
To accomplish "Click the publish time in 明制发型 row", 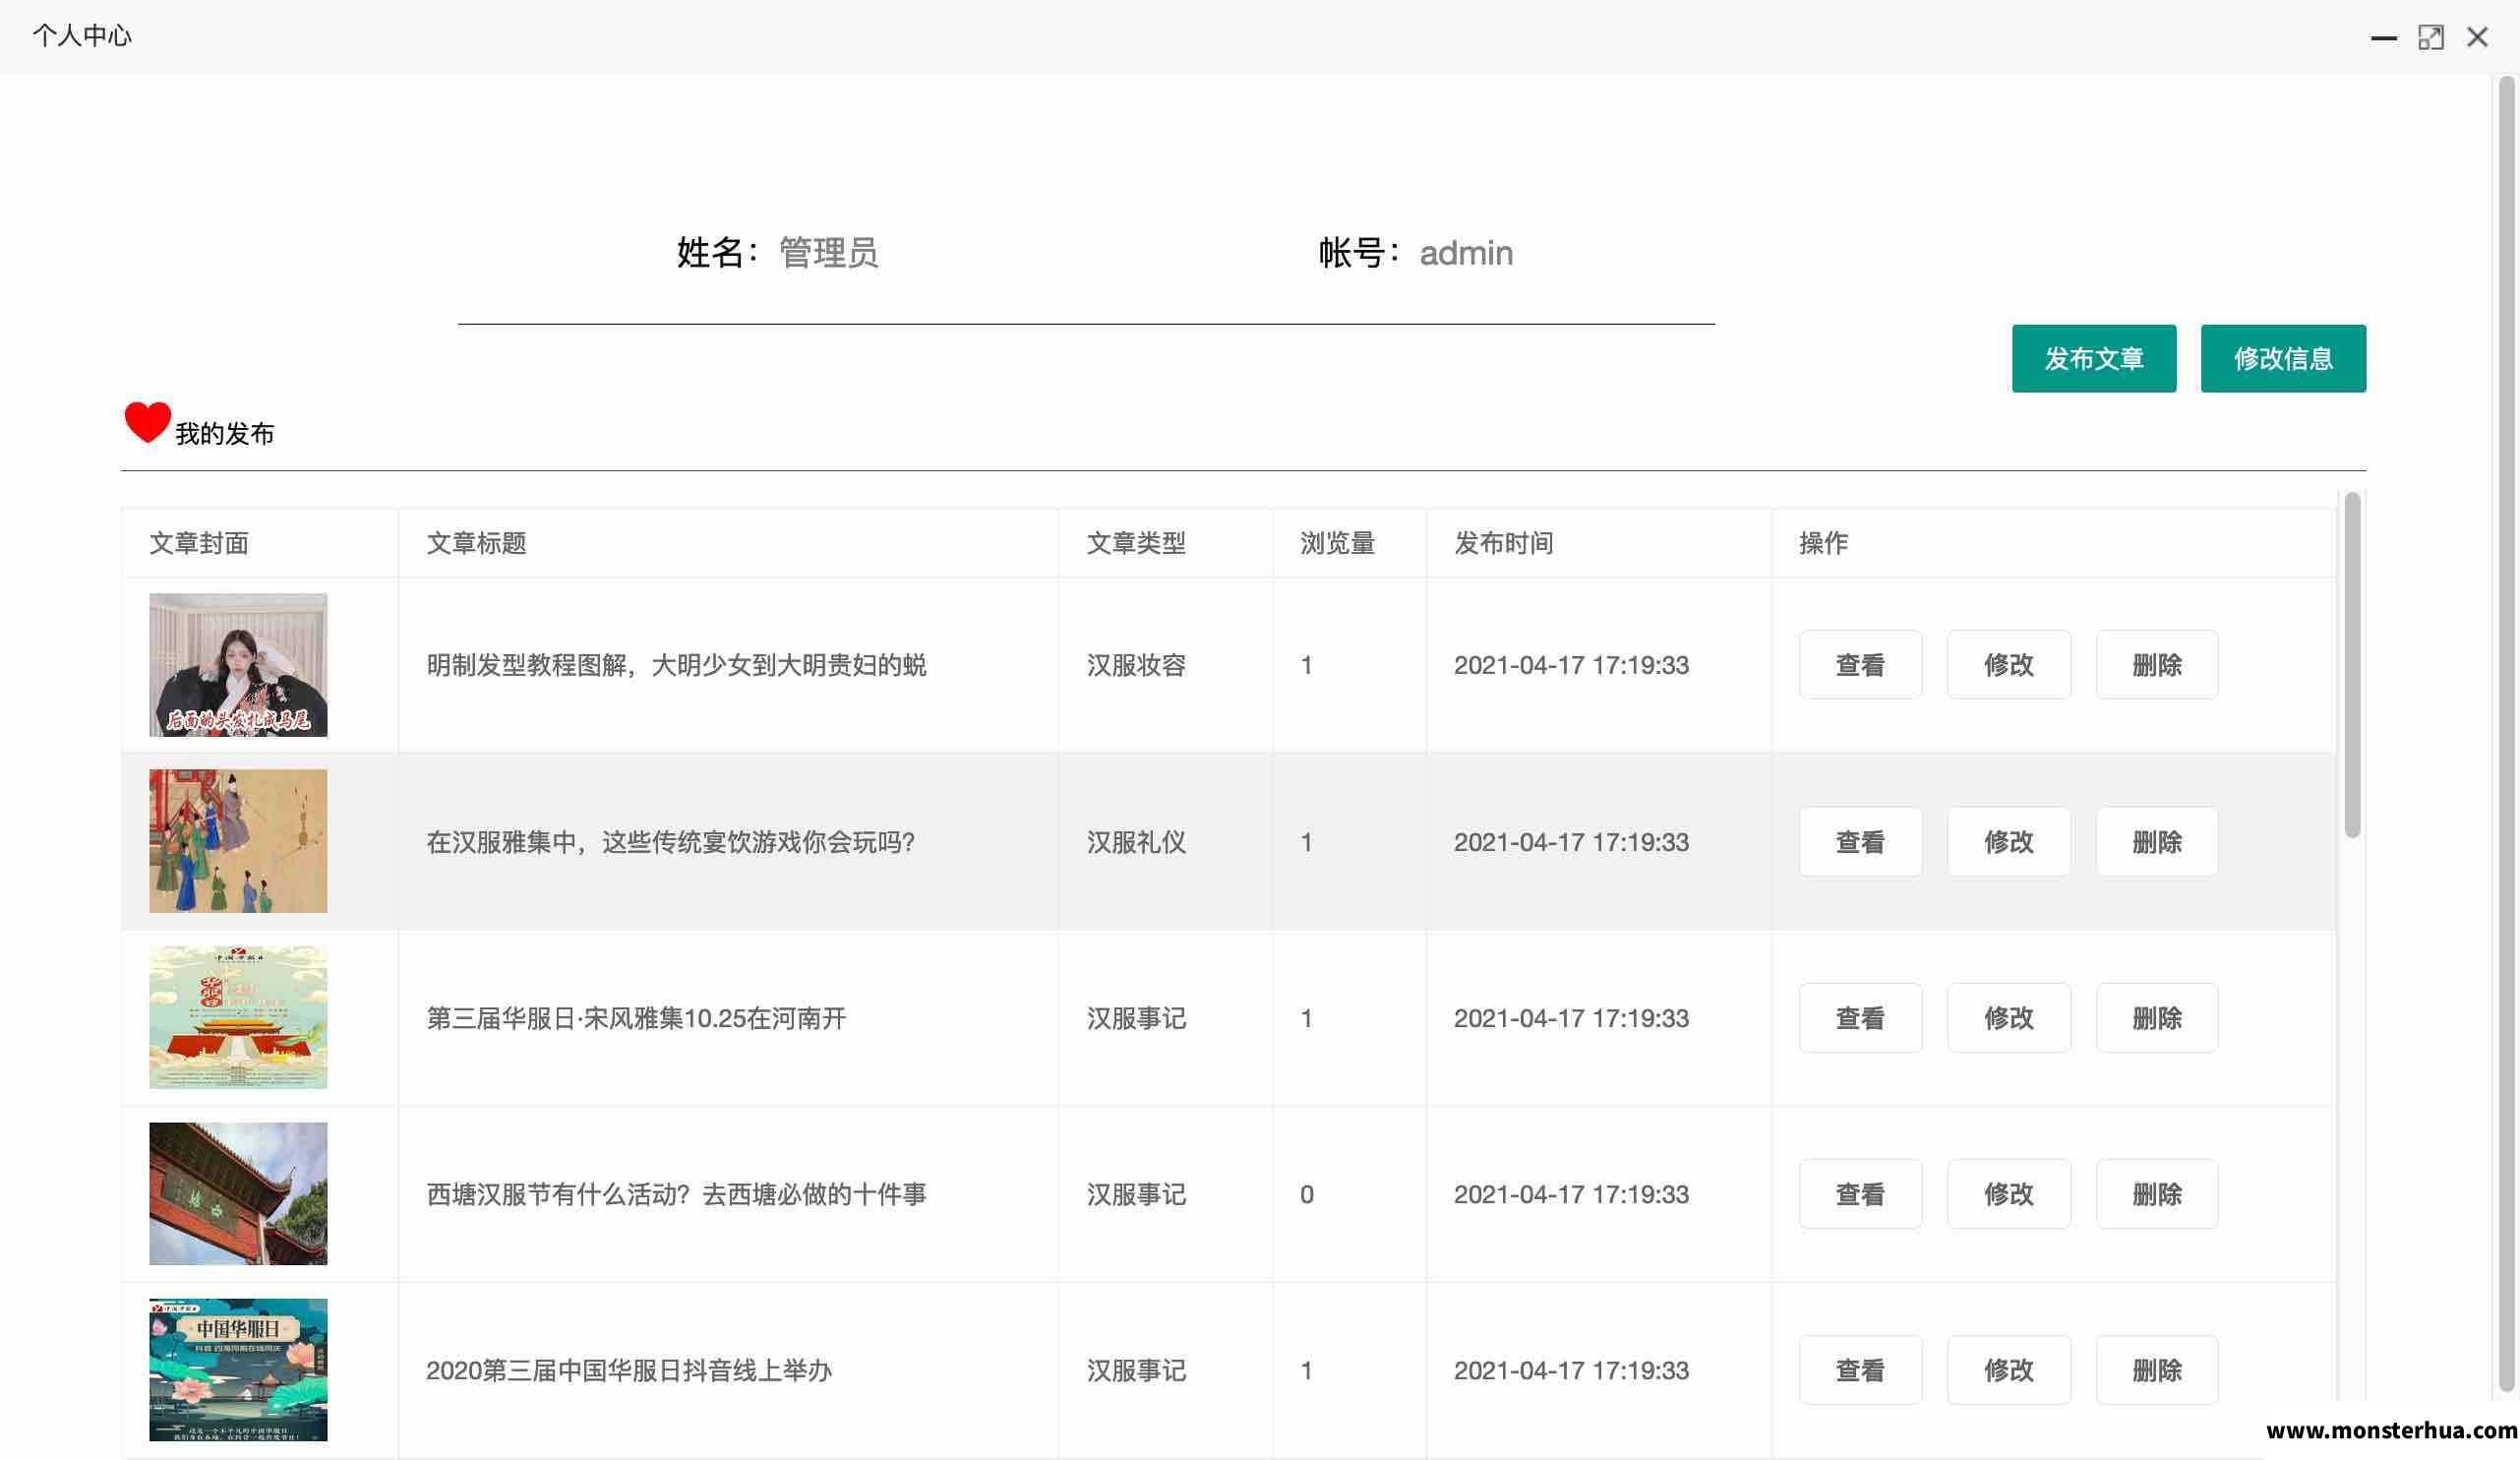I will pos(1571,664).
